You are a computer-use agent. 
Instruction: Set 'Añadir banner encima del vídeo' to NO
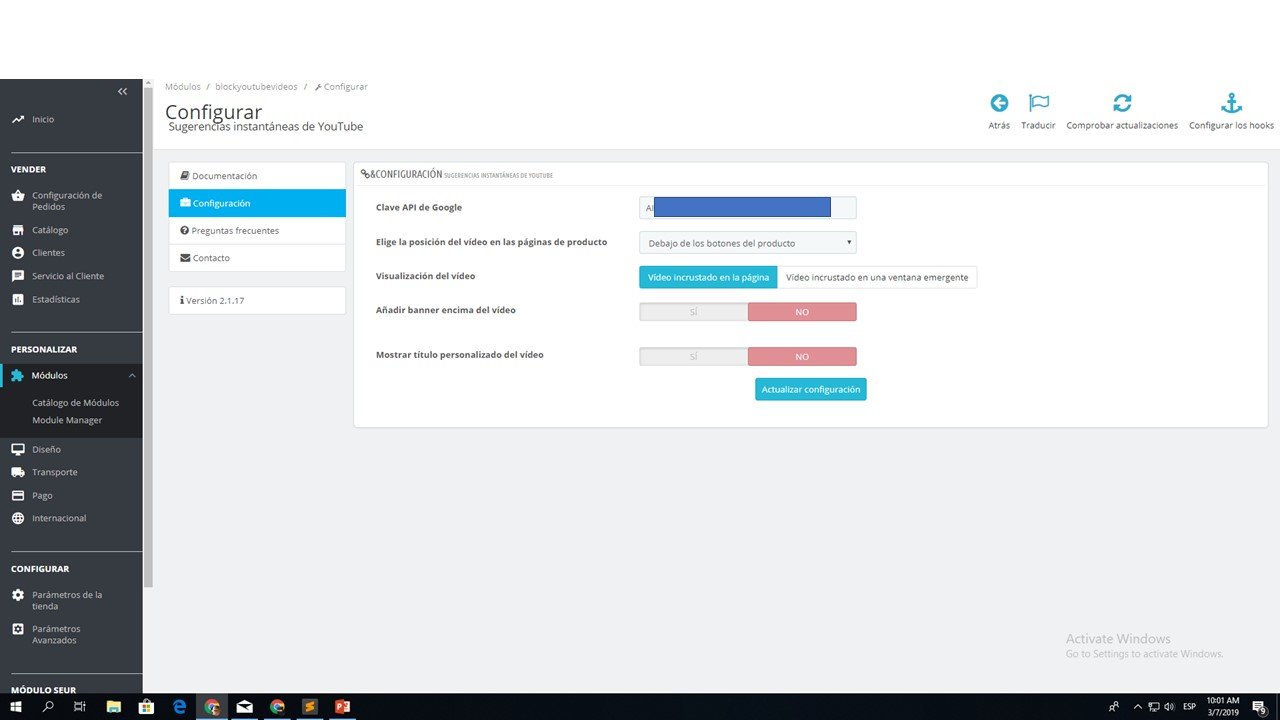(802, 312)
